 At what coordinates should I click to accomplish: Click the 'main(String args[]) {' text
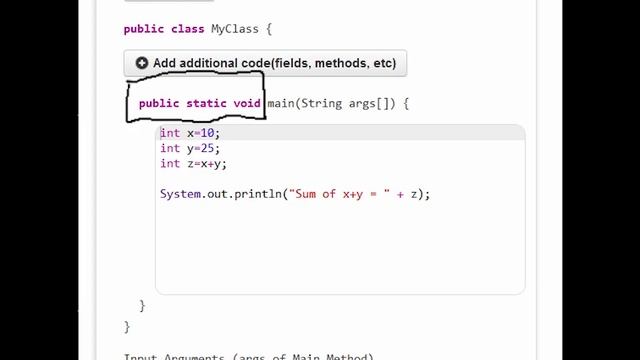pos(338,104)
